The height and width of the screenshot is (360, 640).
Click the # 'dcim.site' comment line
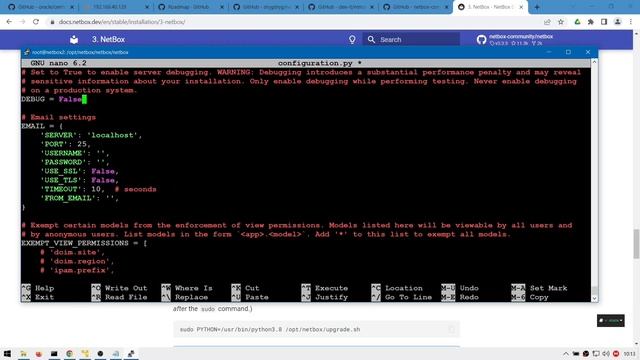[73, 252]
